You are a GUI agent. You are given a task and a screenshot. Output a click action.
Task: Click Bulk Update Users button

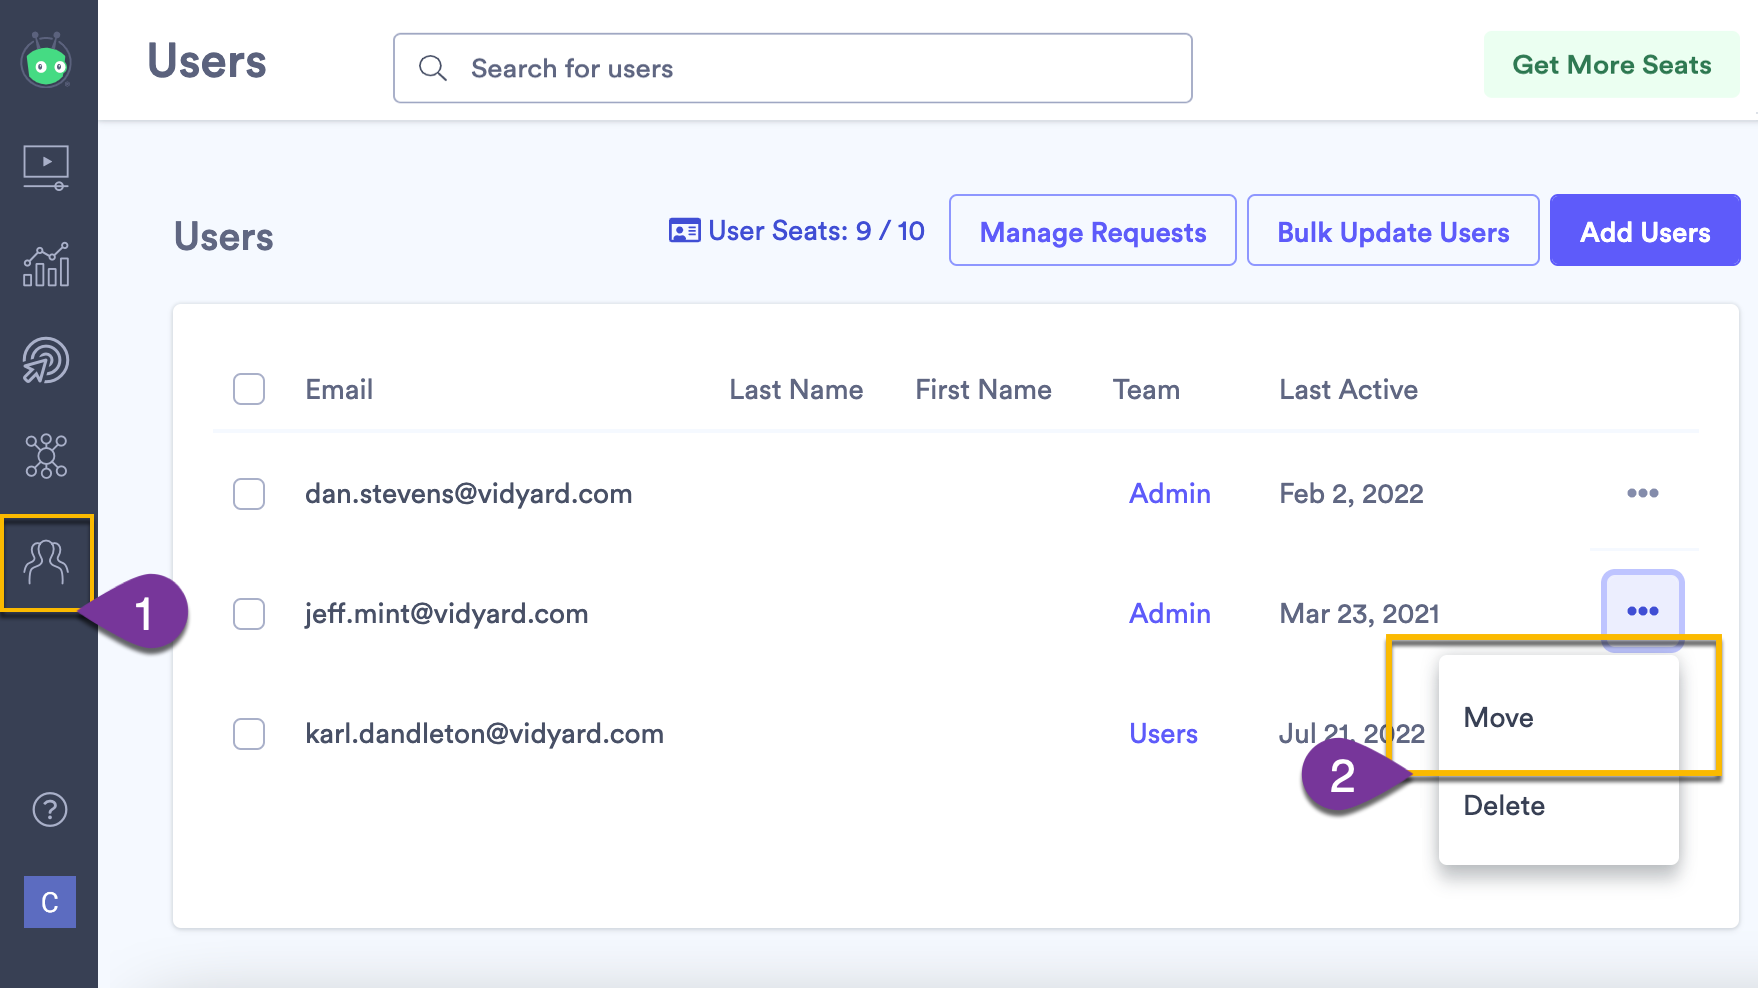coord(1393,231)
